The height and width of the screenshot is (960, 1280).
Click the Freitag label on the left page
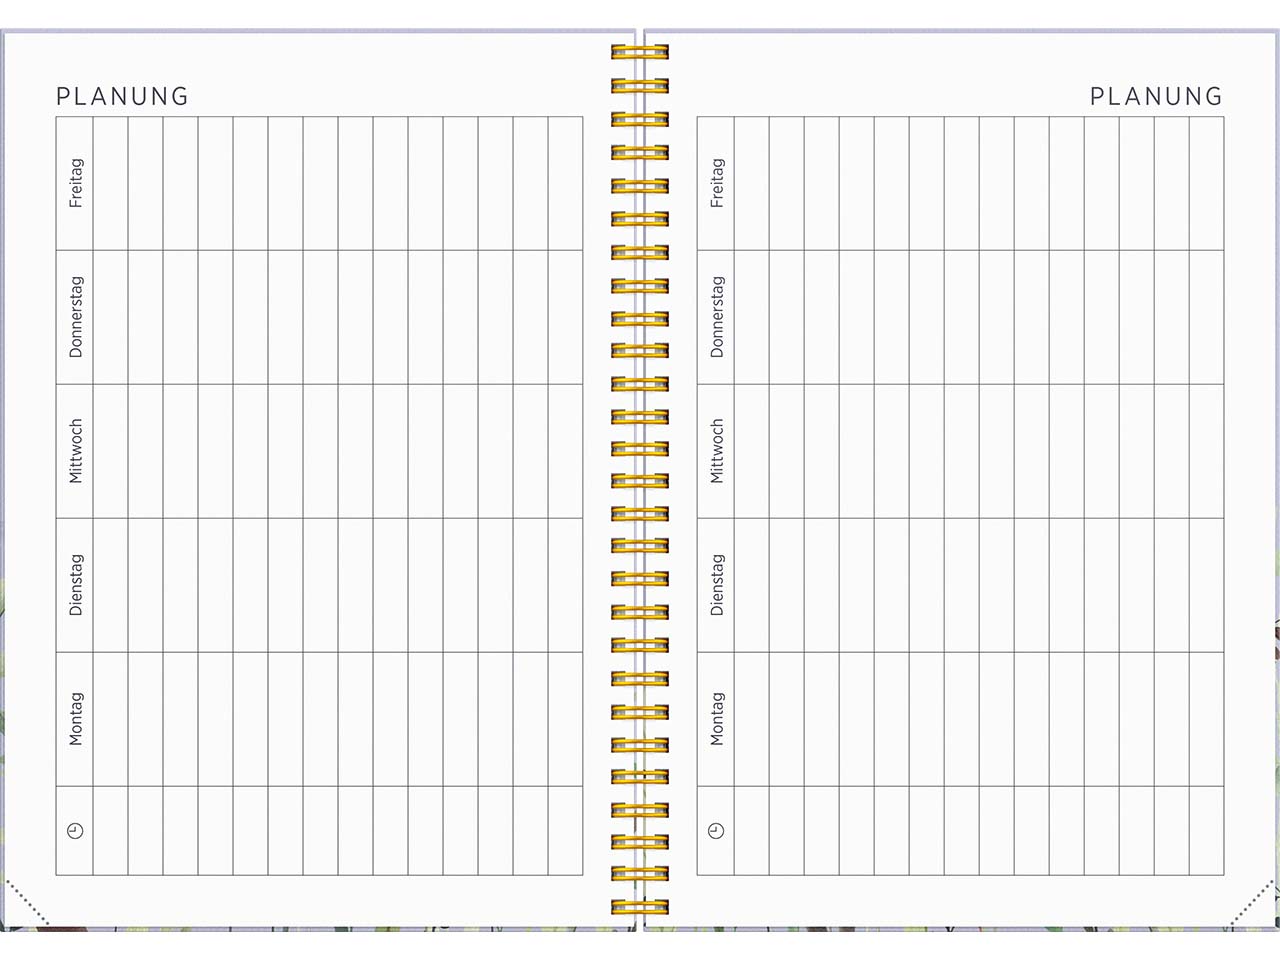coord(75,183)
